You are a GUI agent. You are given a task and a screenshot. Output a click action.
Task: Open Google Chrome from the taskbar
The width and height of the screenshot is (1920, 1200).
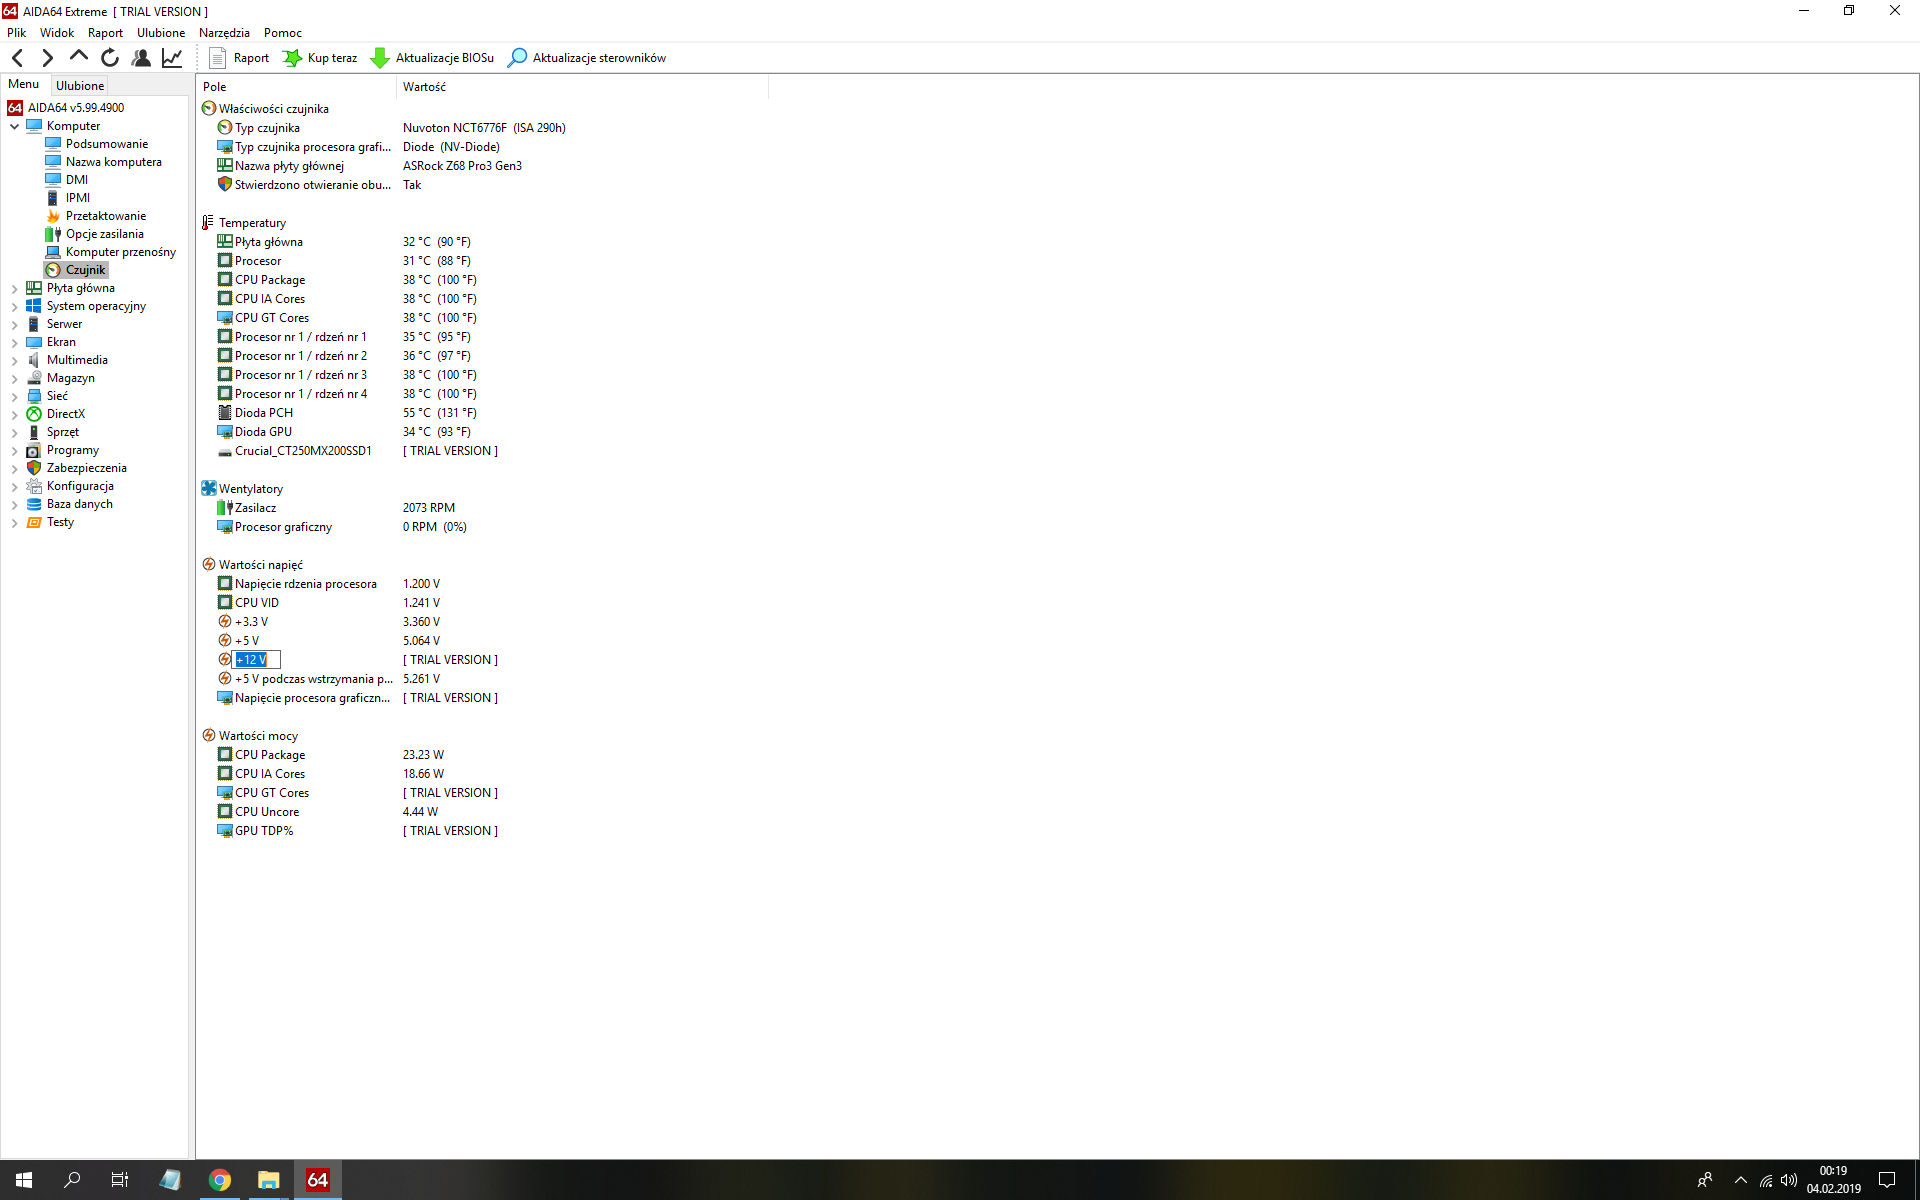pyautogui.click(x=219, y=1180)
